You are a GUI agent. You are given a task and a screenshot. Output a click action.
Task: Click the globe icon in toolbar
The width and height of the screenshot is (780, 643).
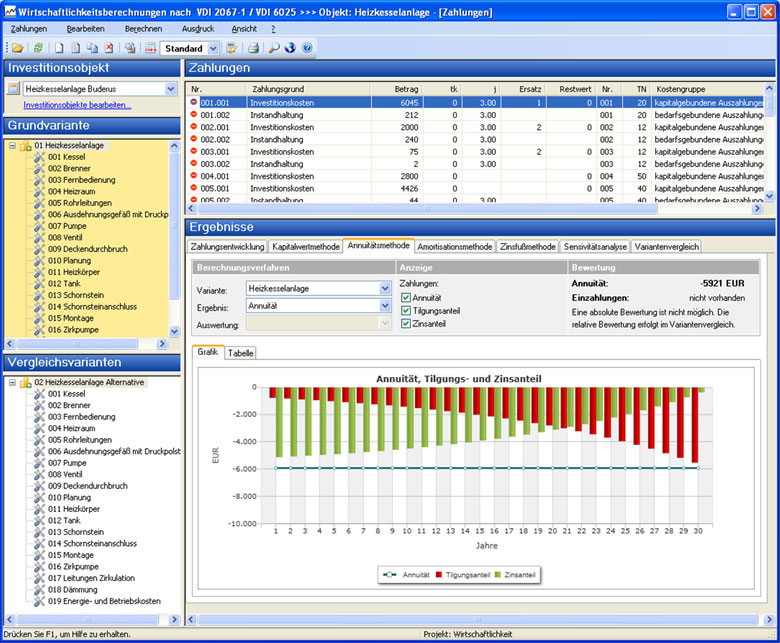coord(290,48)
